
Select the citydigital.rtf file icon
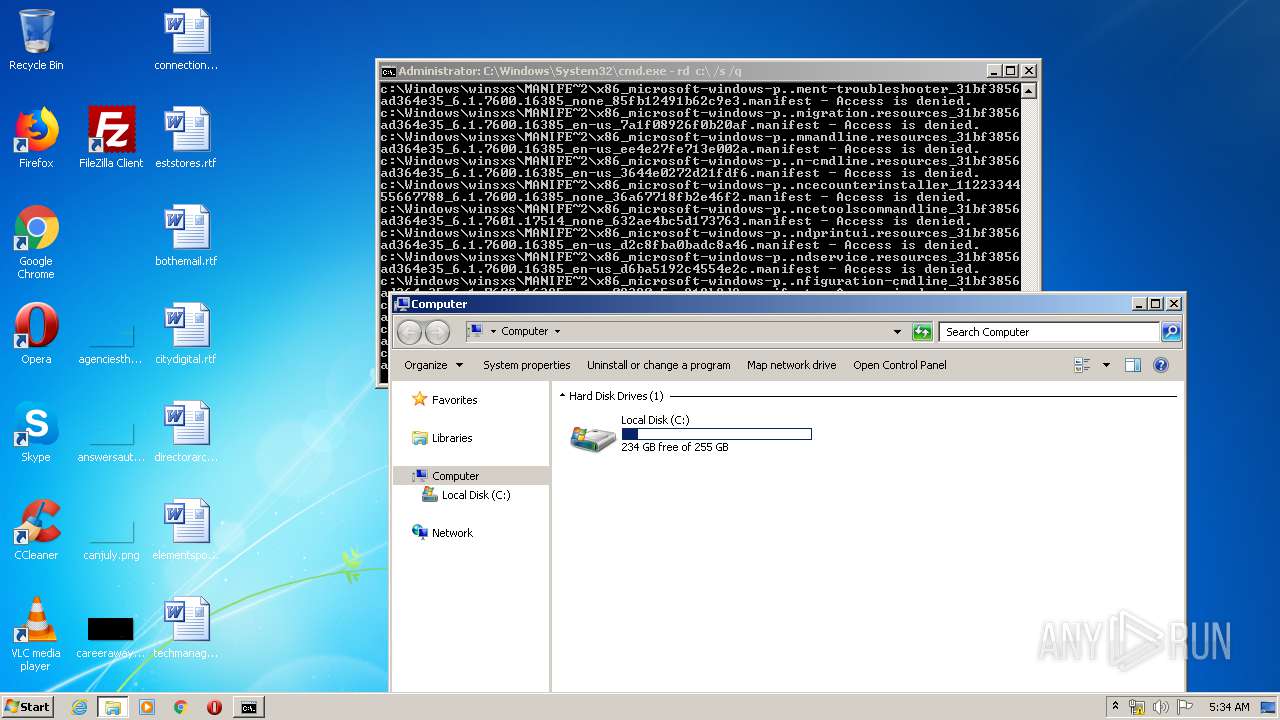click(x=186, y=334)
